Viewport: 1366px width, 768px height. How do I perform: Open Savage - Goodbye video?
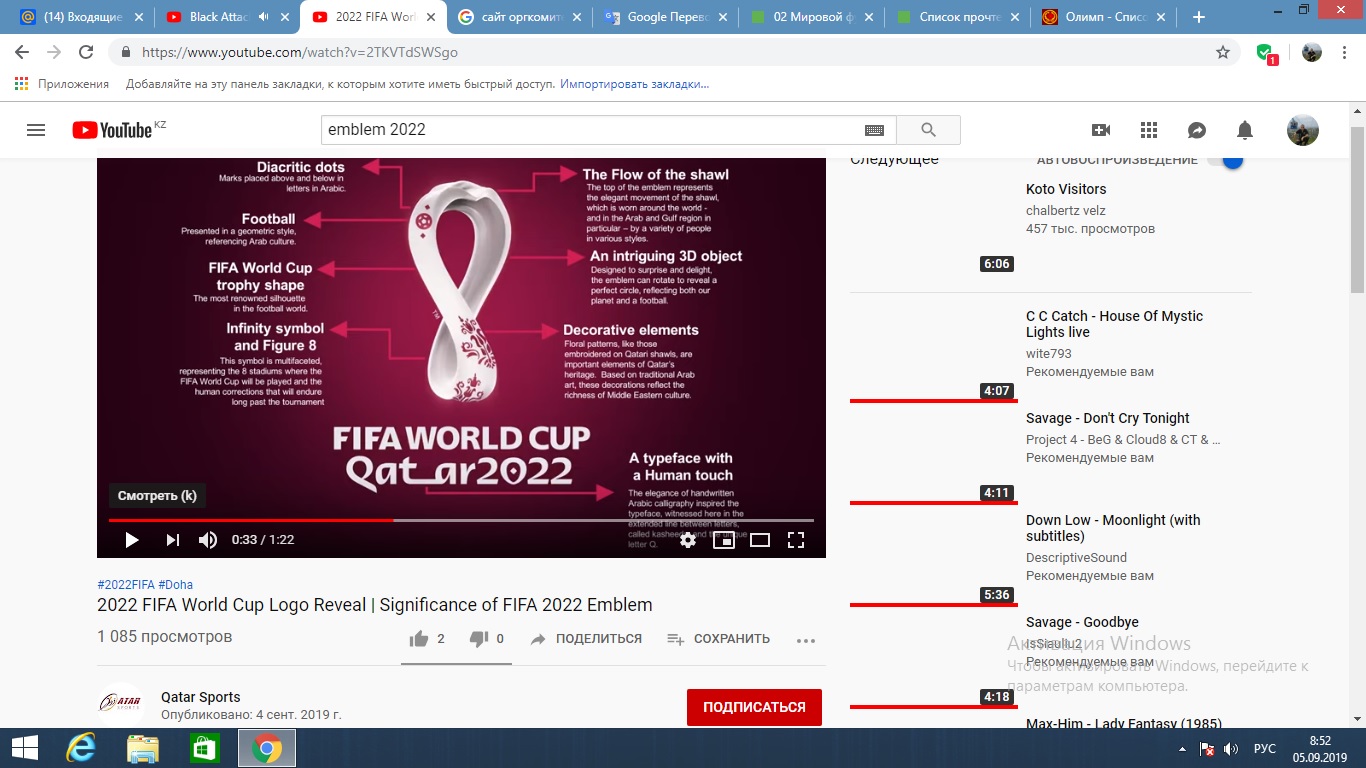(x=1082, y=622)
